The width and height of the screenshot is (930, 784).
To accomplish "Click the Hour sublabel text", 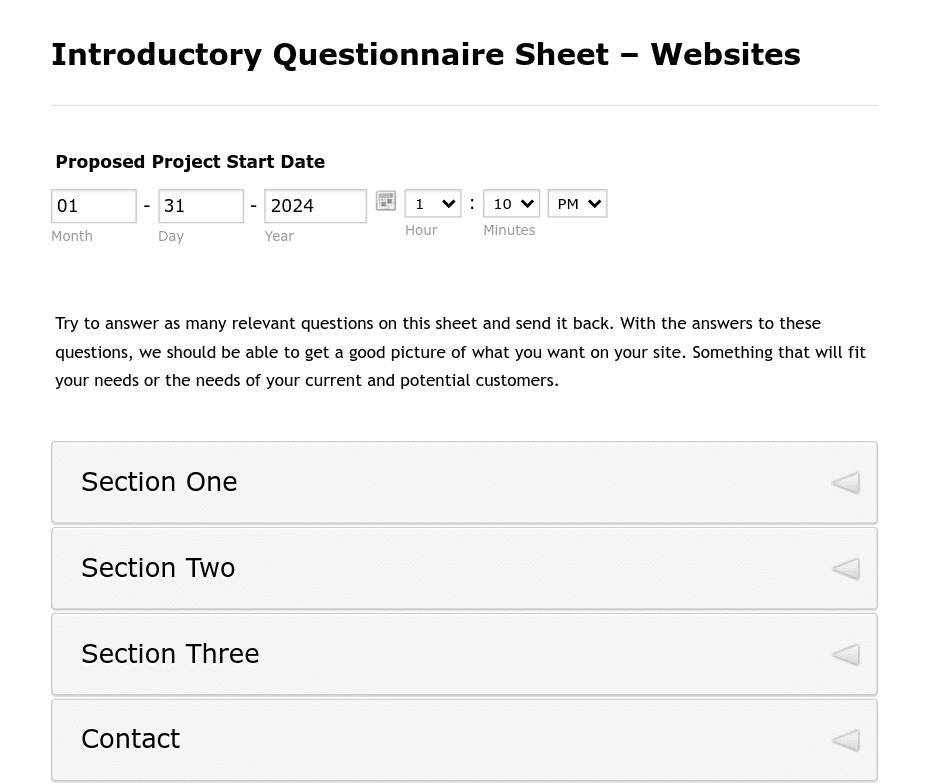I will click(x=421, y=230).
